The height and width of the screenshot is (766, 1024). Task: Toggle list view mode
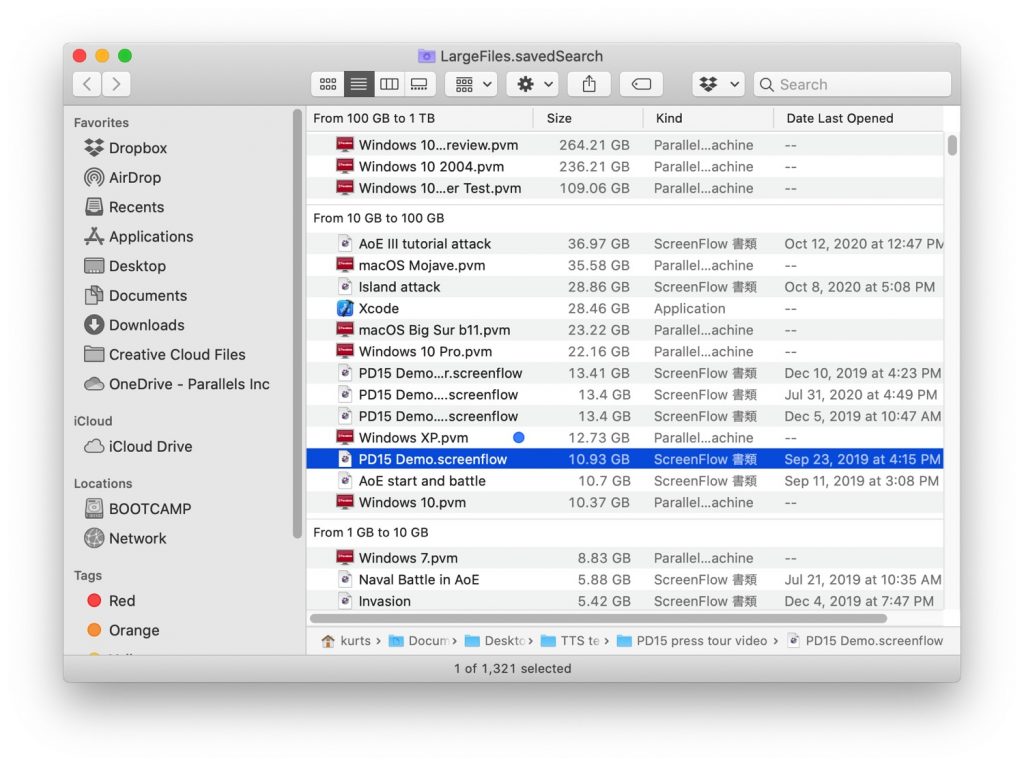click(358, 84)
